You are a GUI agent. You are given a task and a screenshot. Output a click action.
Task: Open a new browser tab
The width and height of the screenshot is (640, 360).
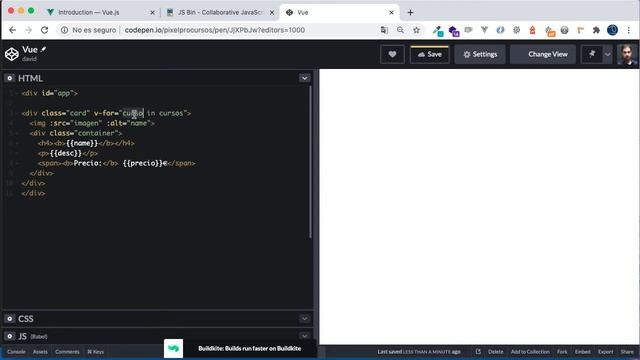tap(410, 13)
